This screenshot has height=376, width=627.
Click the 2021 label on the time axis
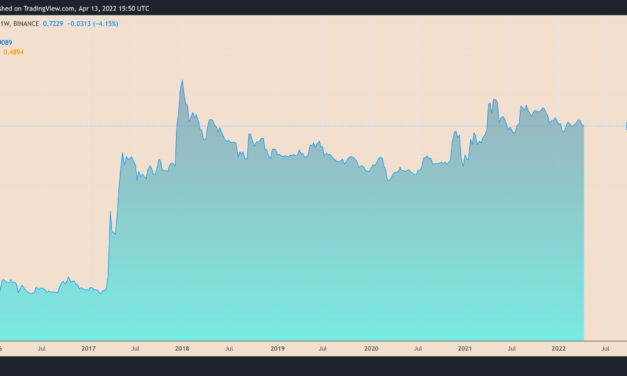(x=465, y=348)
